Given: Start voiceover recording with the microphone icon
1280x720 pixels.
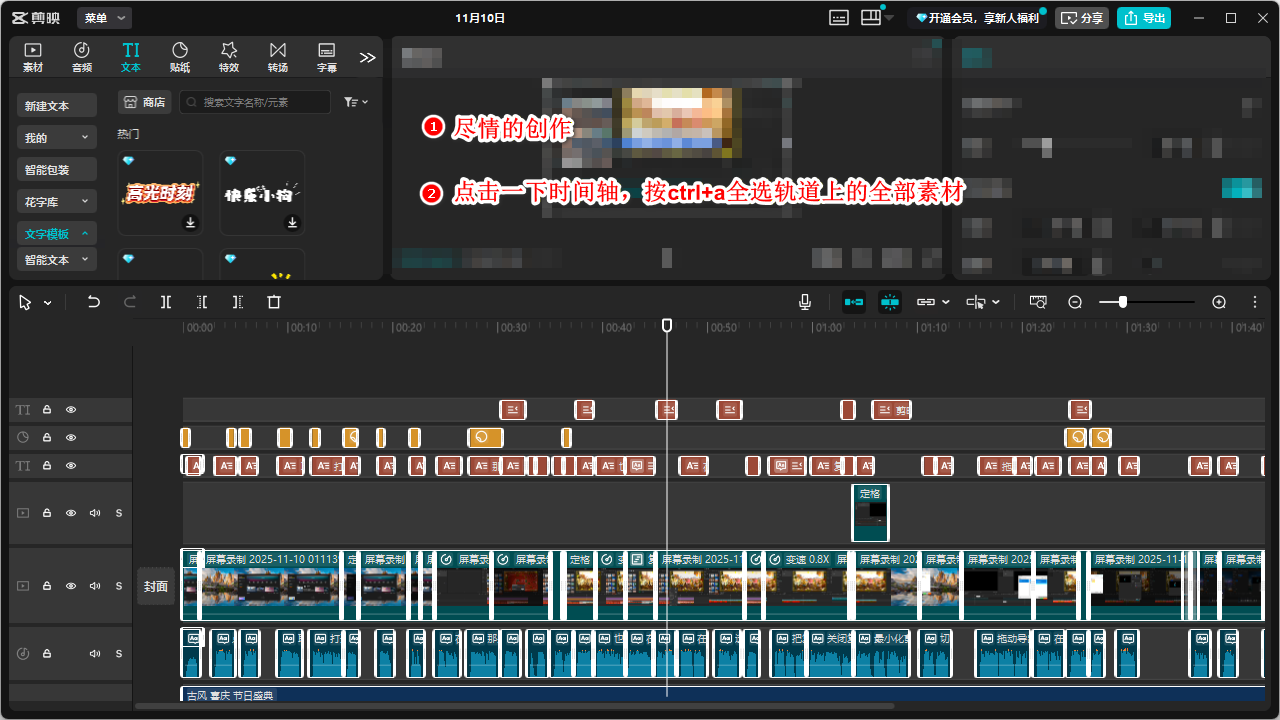Looking at the screenshot, I should point(805,302).
